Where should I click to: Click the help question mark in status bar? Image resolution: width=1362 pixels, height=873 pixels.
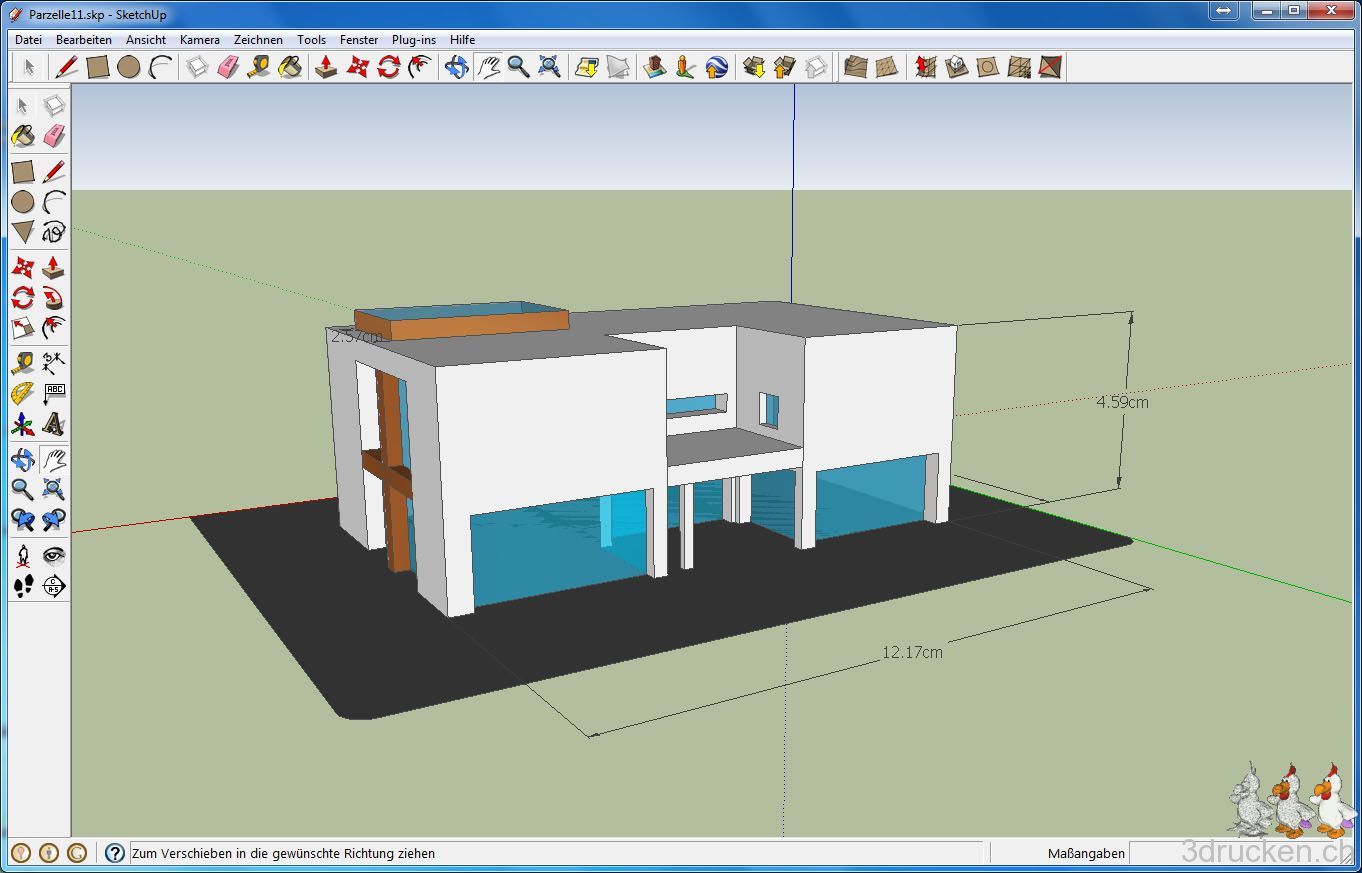coord(115,853)
